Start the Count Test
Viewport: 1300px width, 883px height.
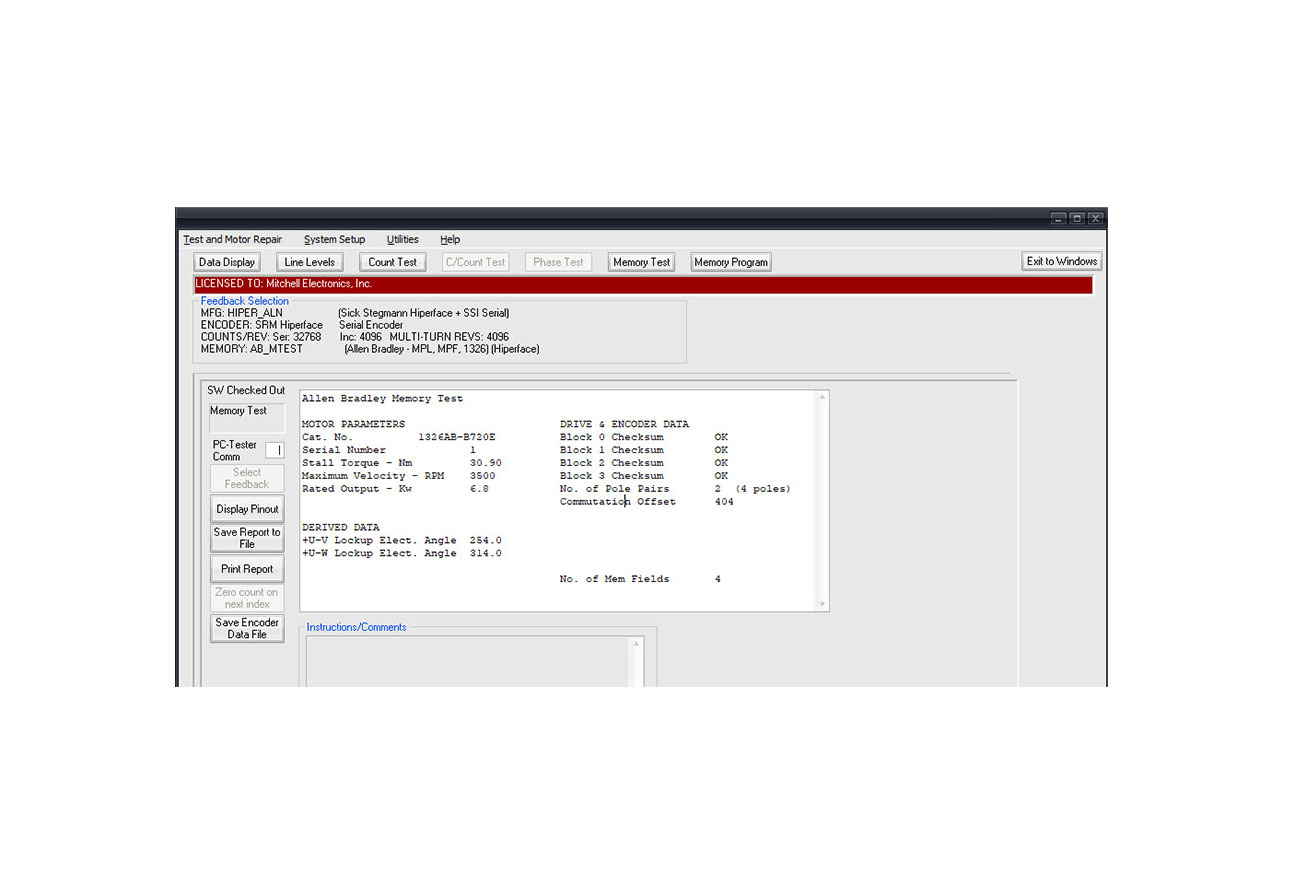pyautogui.click(x=392, y=262)
